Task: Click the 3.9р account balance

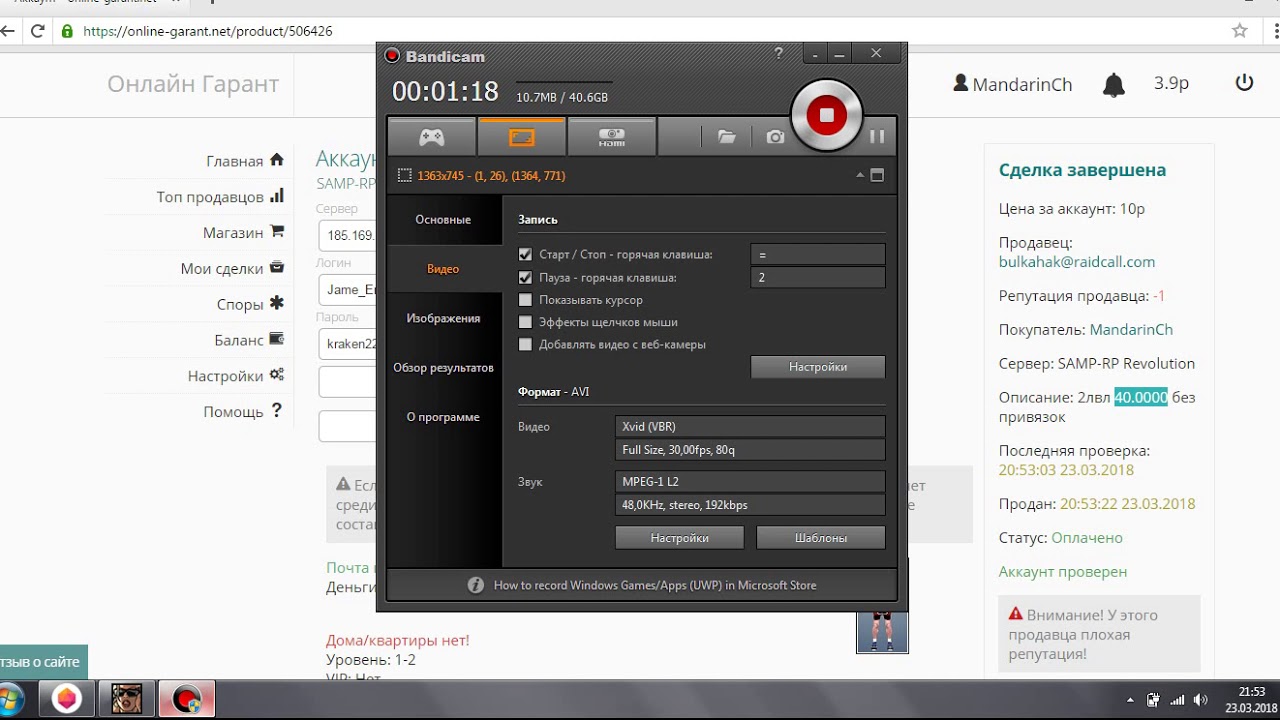Action: point(1171,84)
